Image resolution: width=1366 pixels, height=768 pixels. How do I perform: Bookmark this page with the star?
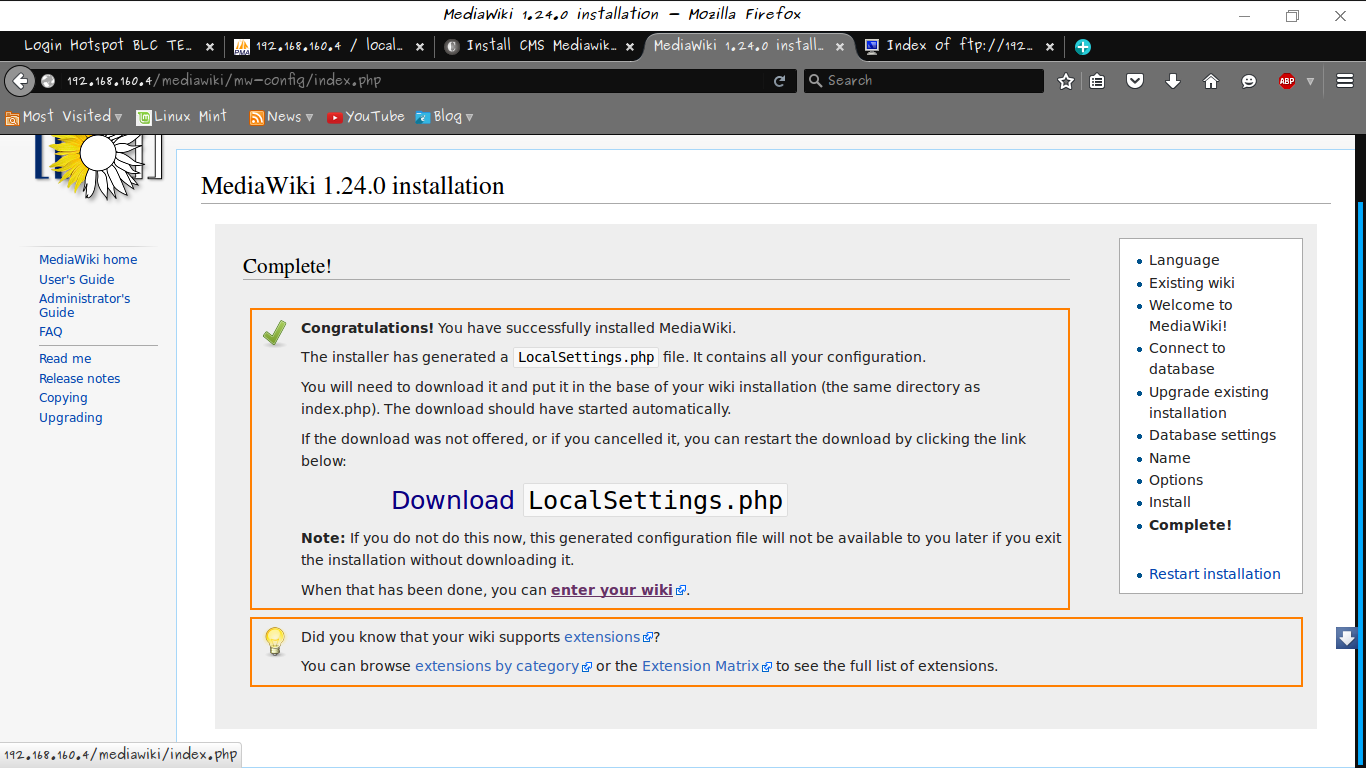coord(1065,81)
